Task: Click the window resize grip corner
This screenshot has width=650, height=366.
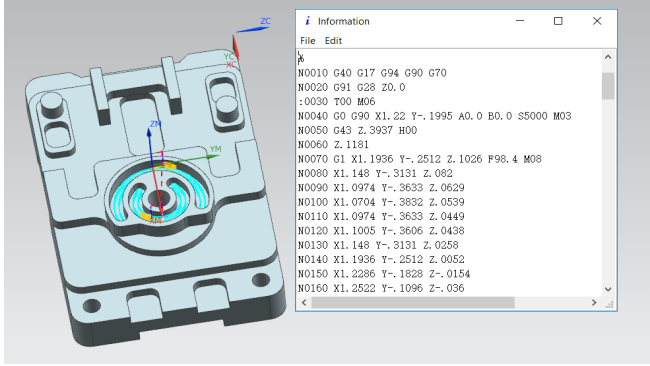Action: (x=609, y=304)
